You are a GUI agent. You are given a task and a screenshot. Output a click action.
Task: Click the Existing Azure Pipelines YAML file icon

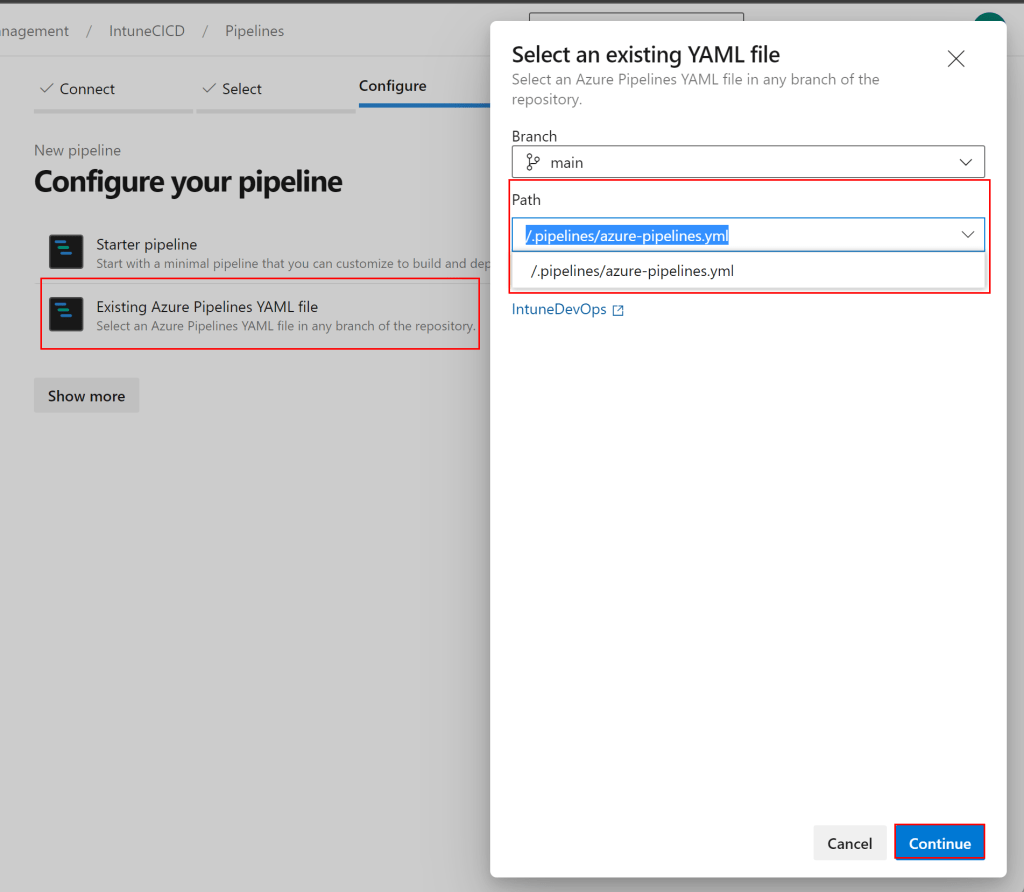point(66,314)
